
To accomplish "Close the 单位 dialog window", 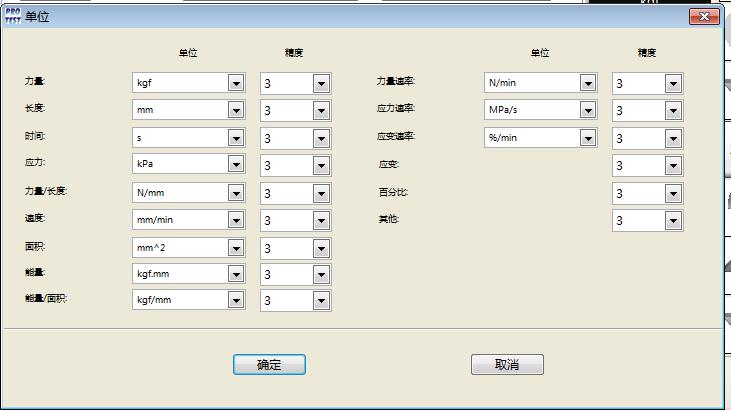I will pos(704,17).
